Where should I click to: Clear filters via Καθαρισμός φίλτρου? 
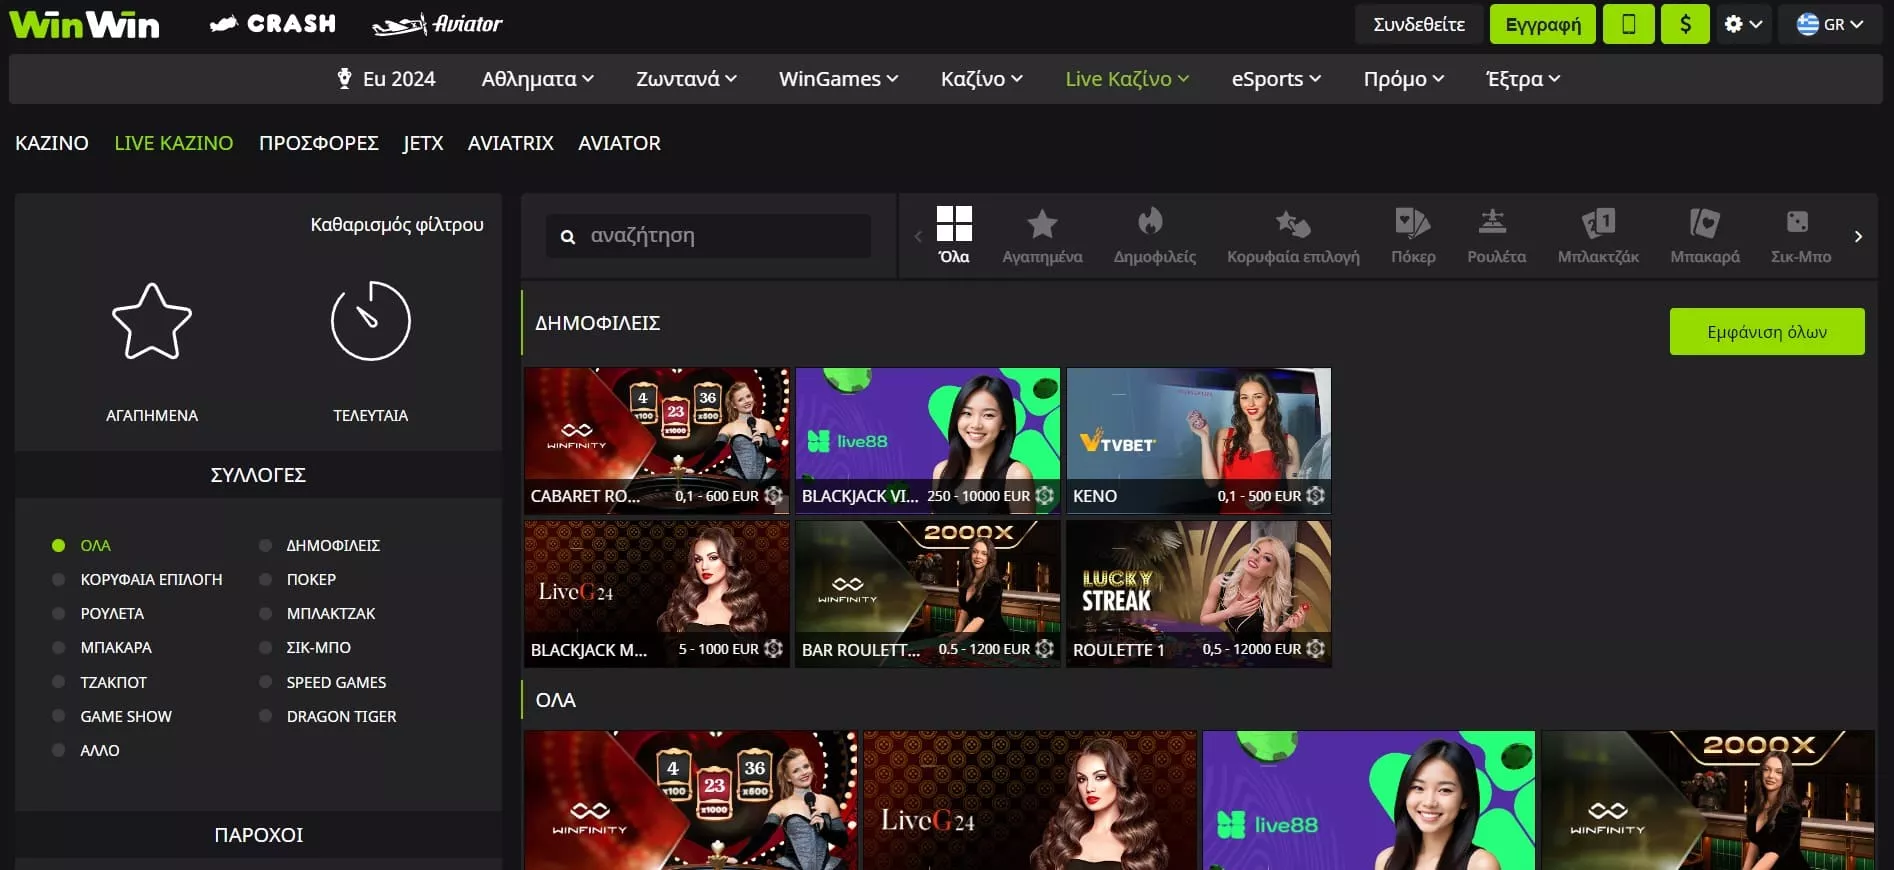(397, 224)
